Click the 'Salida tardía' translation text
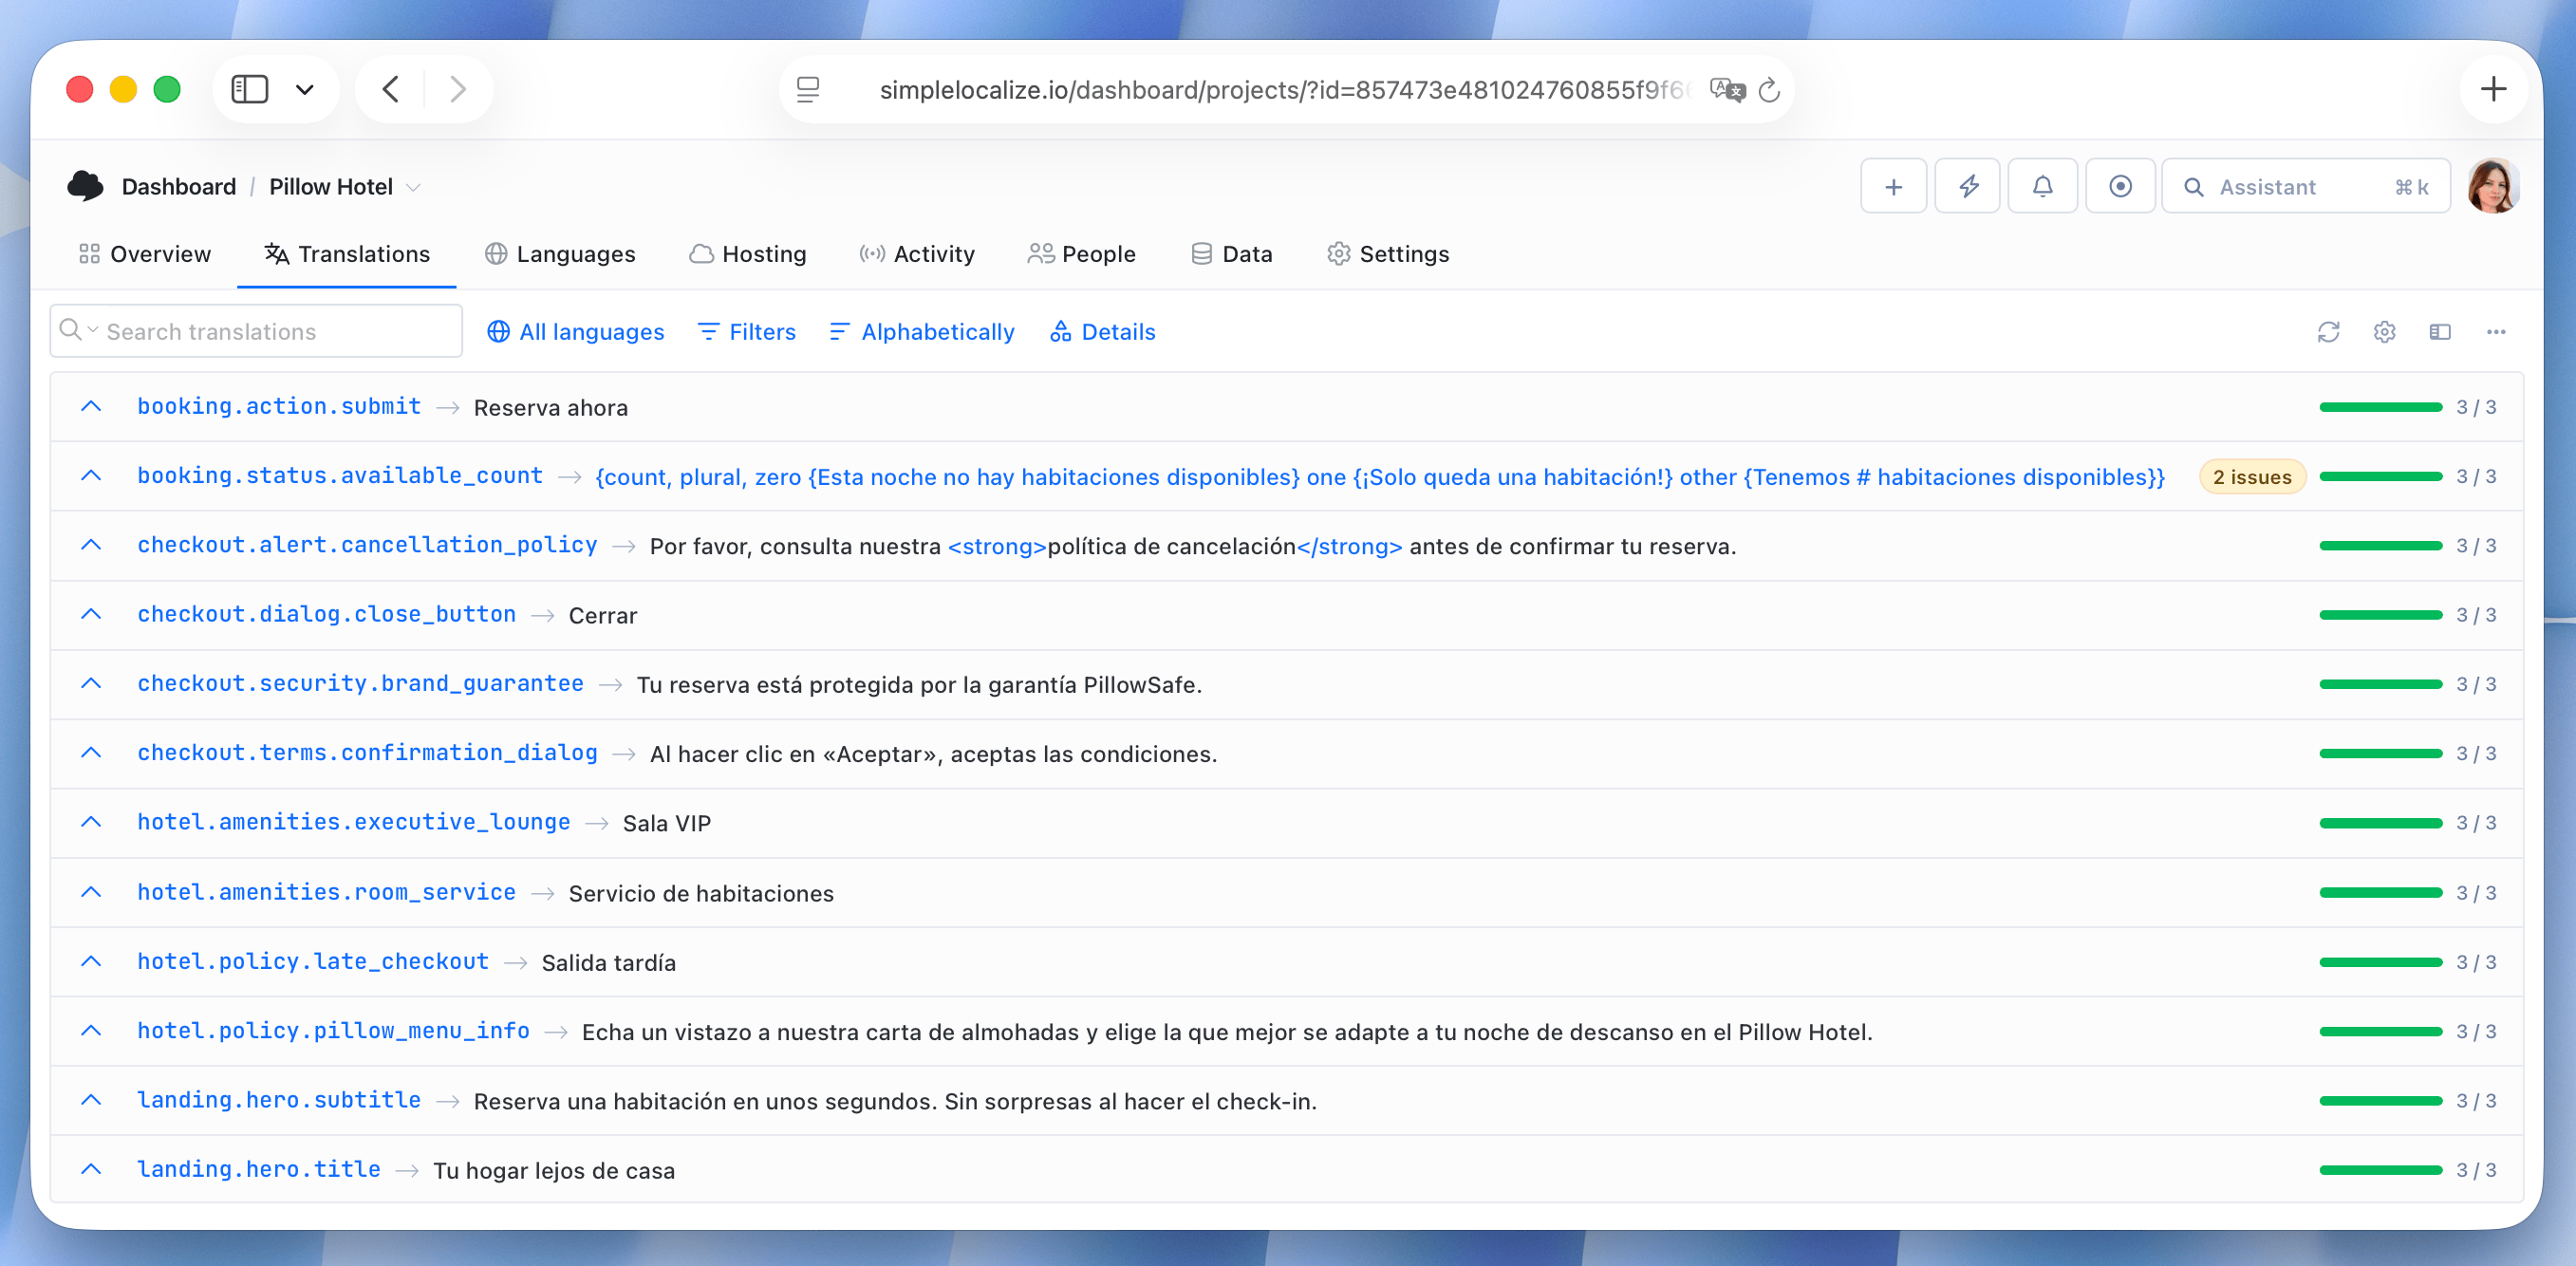The image size is (2576, 1266). [x=609, y=963]
